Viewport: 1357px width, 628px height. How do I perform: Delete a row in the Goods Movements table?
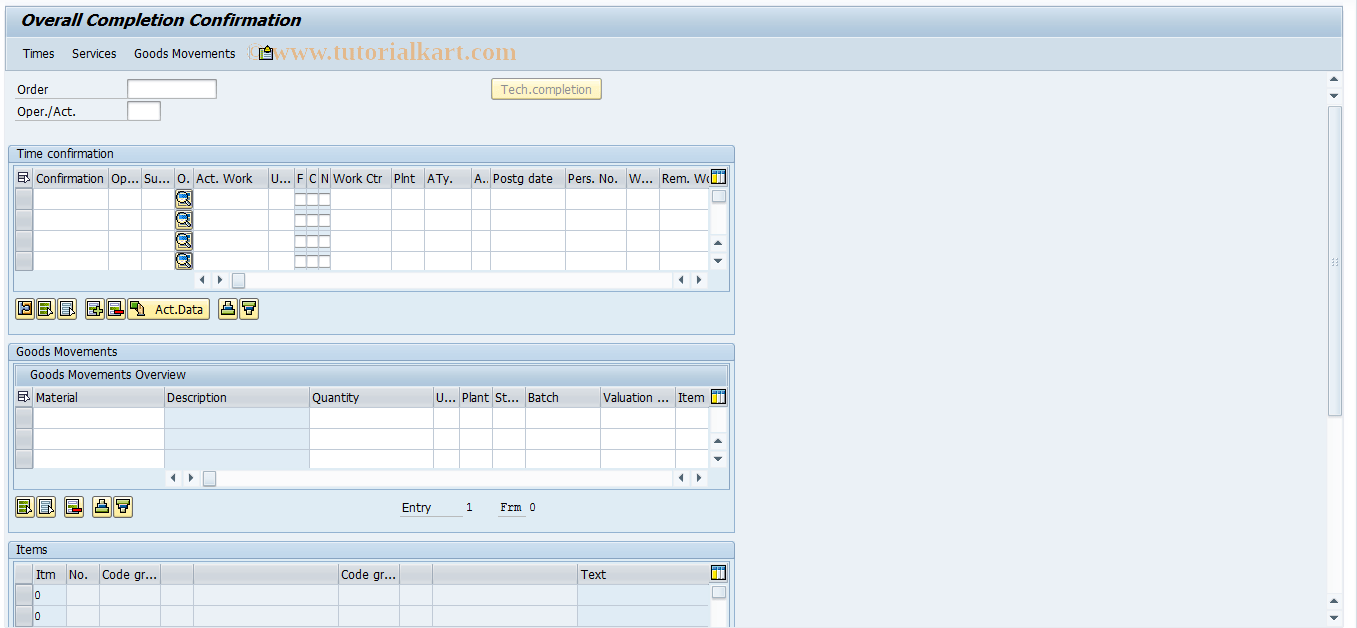click(x=73, y=507)
